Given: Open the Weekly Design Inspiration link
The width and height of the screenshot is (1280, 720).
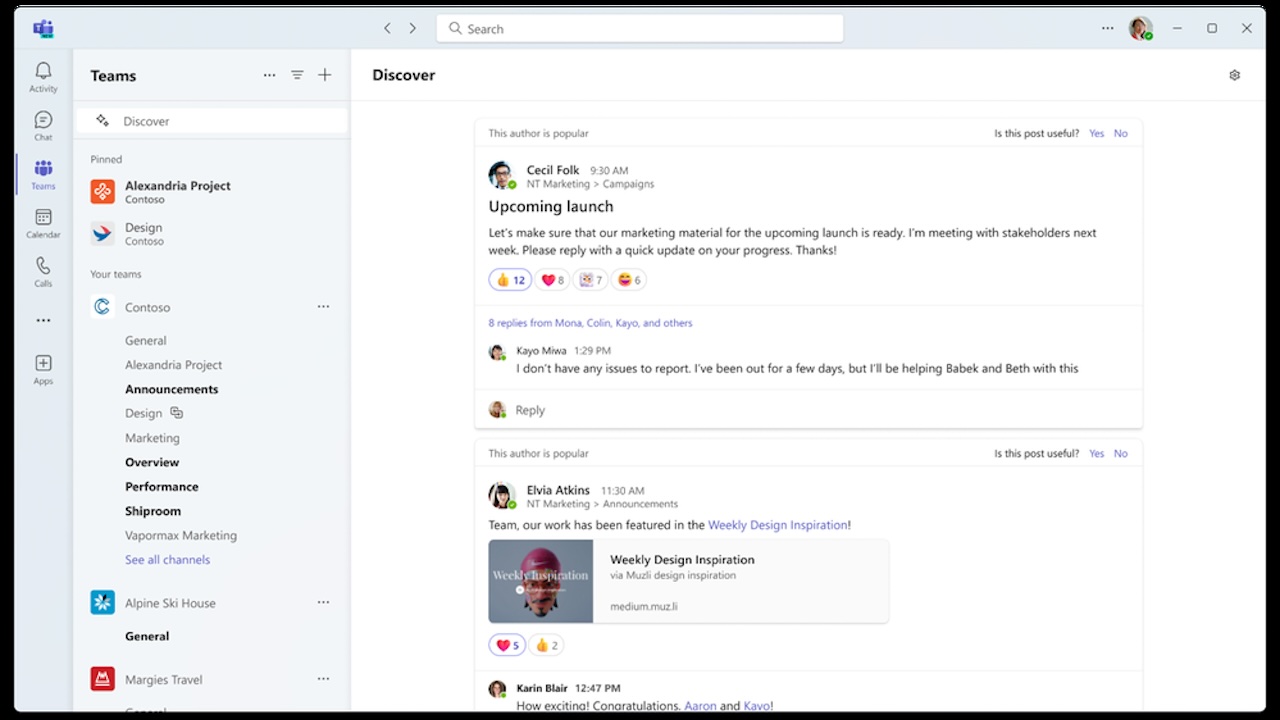Looking at the screenshot, I should coord(778,524).
